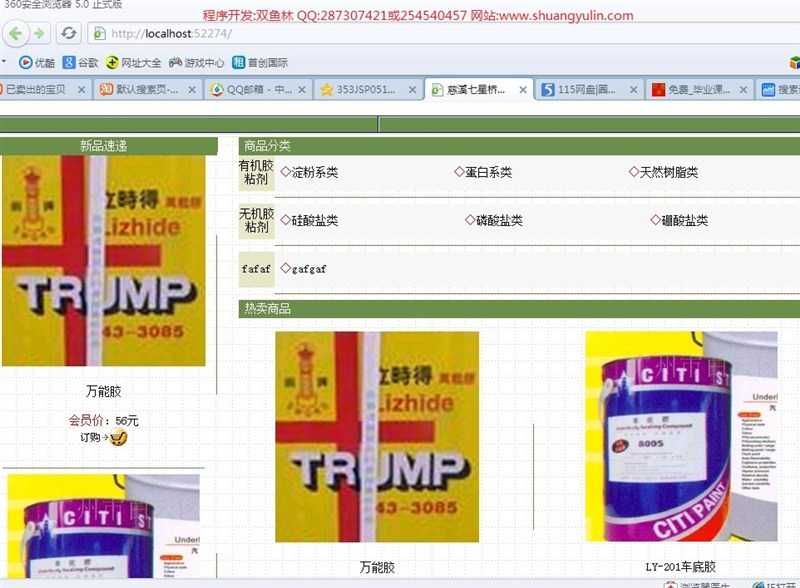Open the 网址大全 bookmark
The image size is (800, 588).
click(133, 62)
